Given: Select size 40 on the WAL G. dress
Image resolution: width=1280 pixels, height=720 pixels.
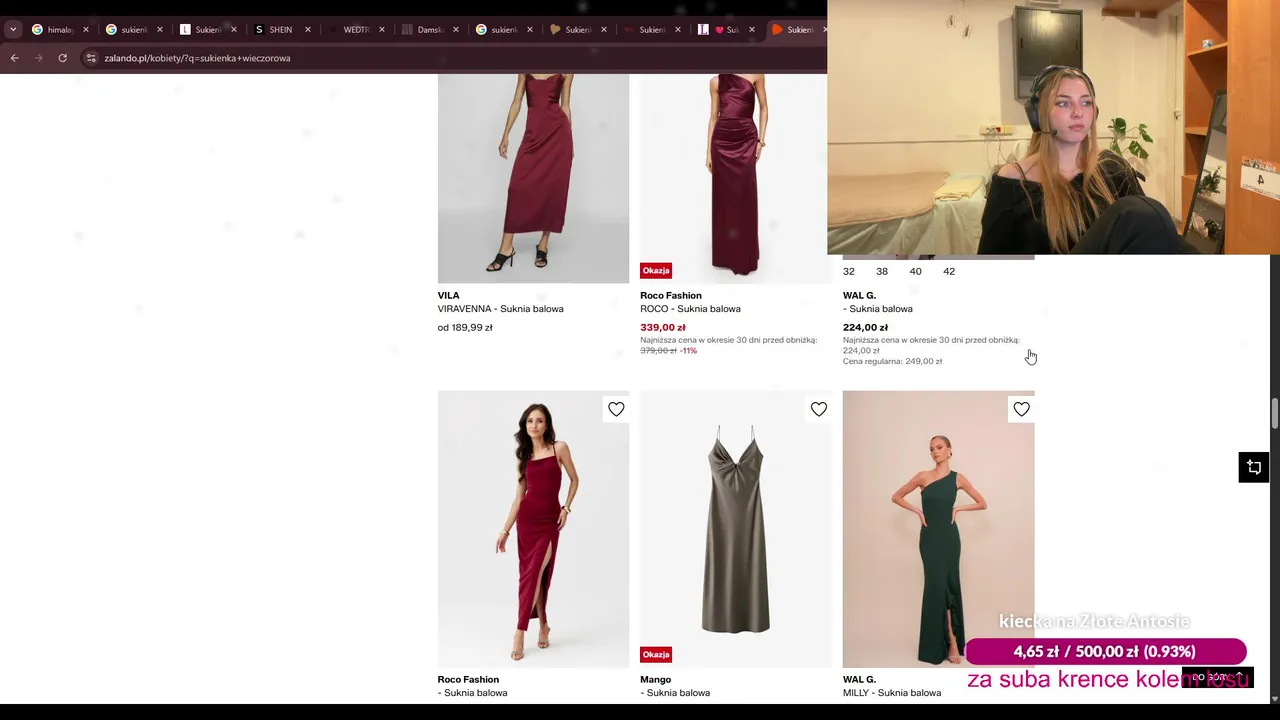Looking at the screenshot, I should pos(915,272).
